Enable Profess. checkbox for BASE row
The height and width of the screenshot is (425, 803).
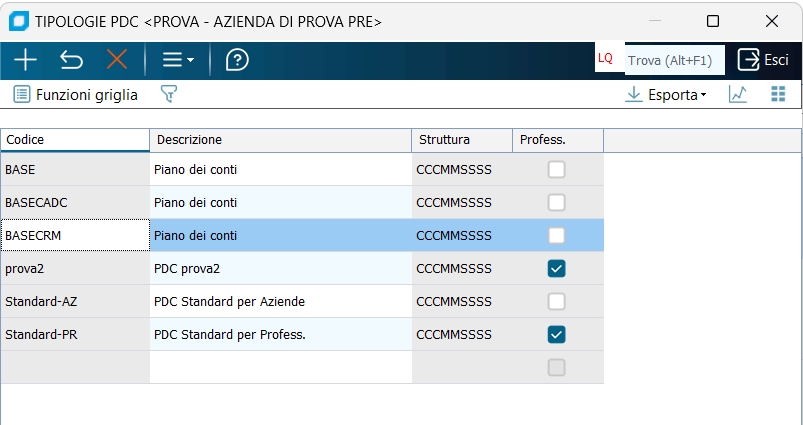point(557,170)
